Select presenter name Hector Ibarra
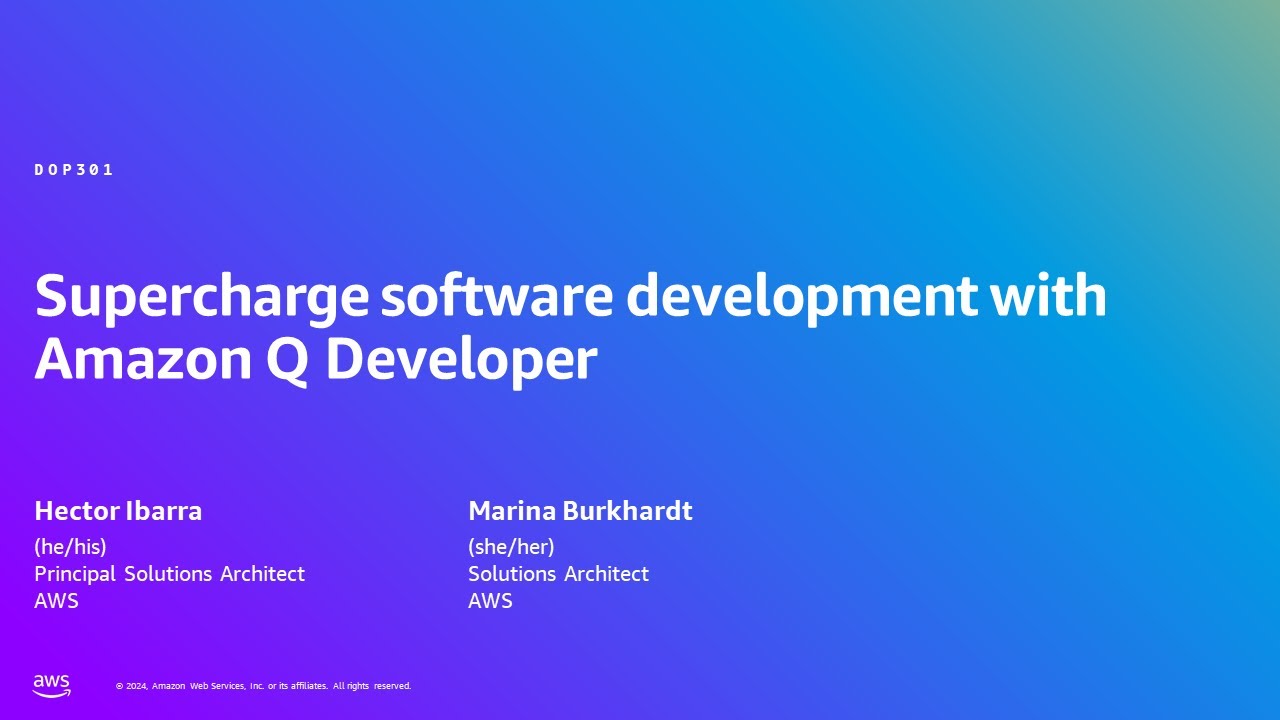The width and height of the screenshot is (1280, 720). 118,511
